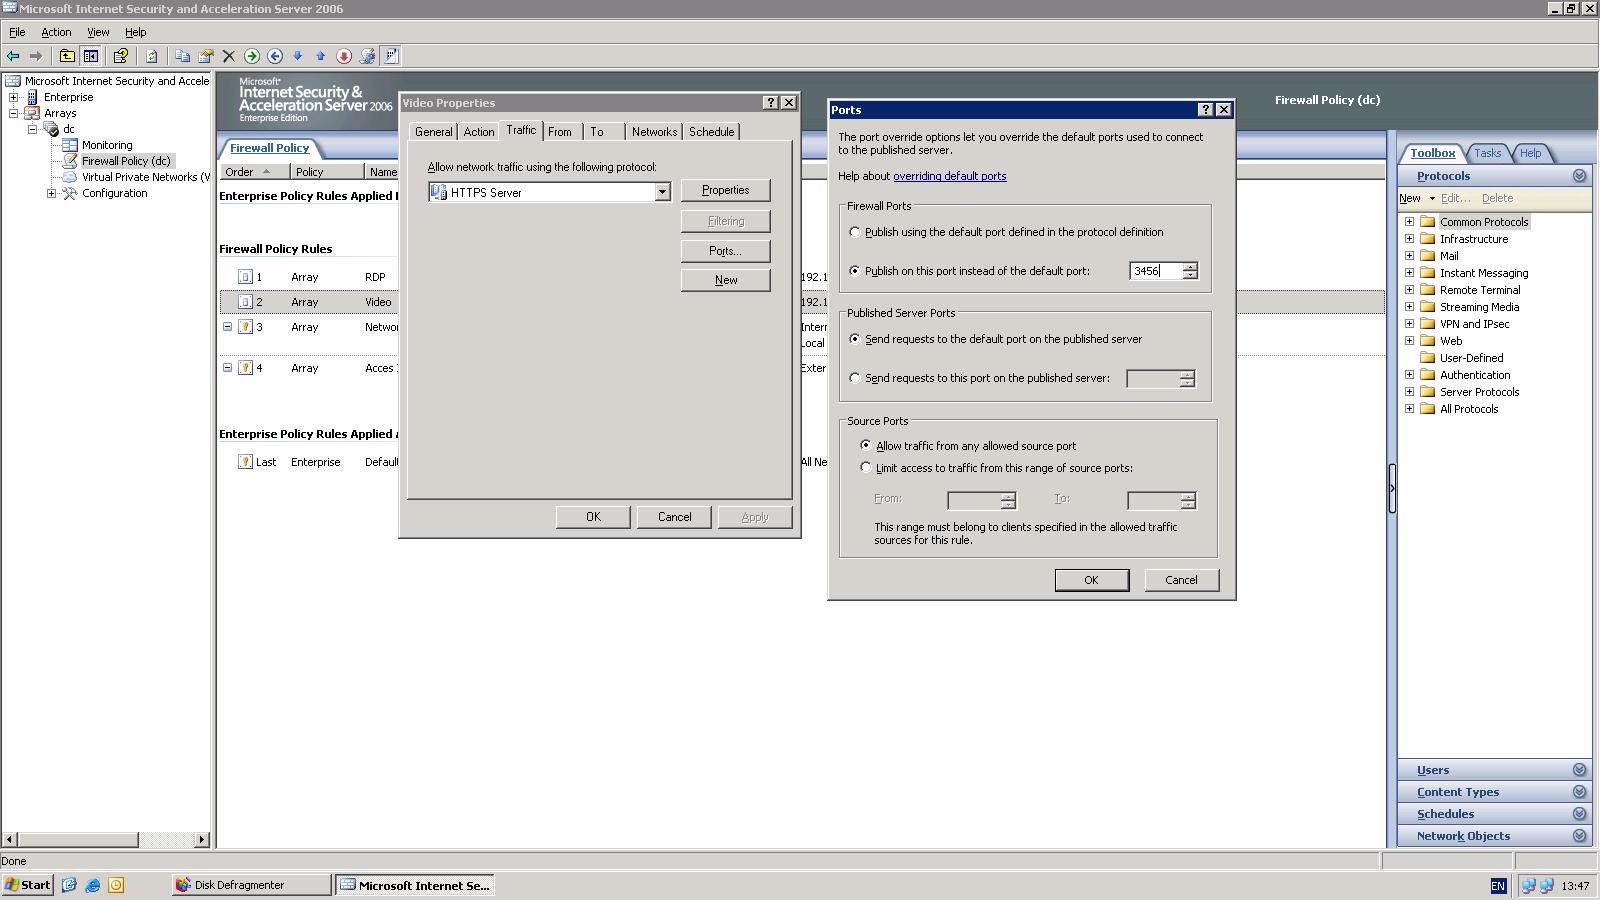The width and height of the screenshot is (1600, 900).
Task: Expand the Streaming Media protocols folder
Action: click(x=1410, y=307)
